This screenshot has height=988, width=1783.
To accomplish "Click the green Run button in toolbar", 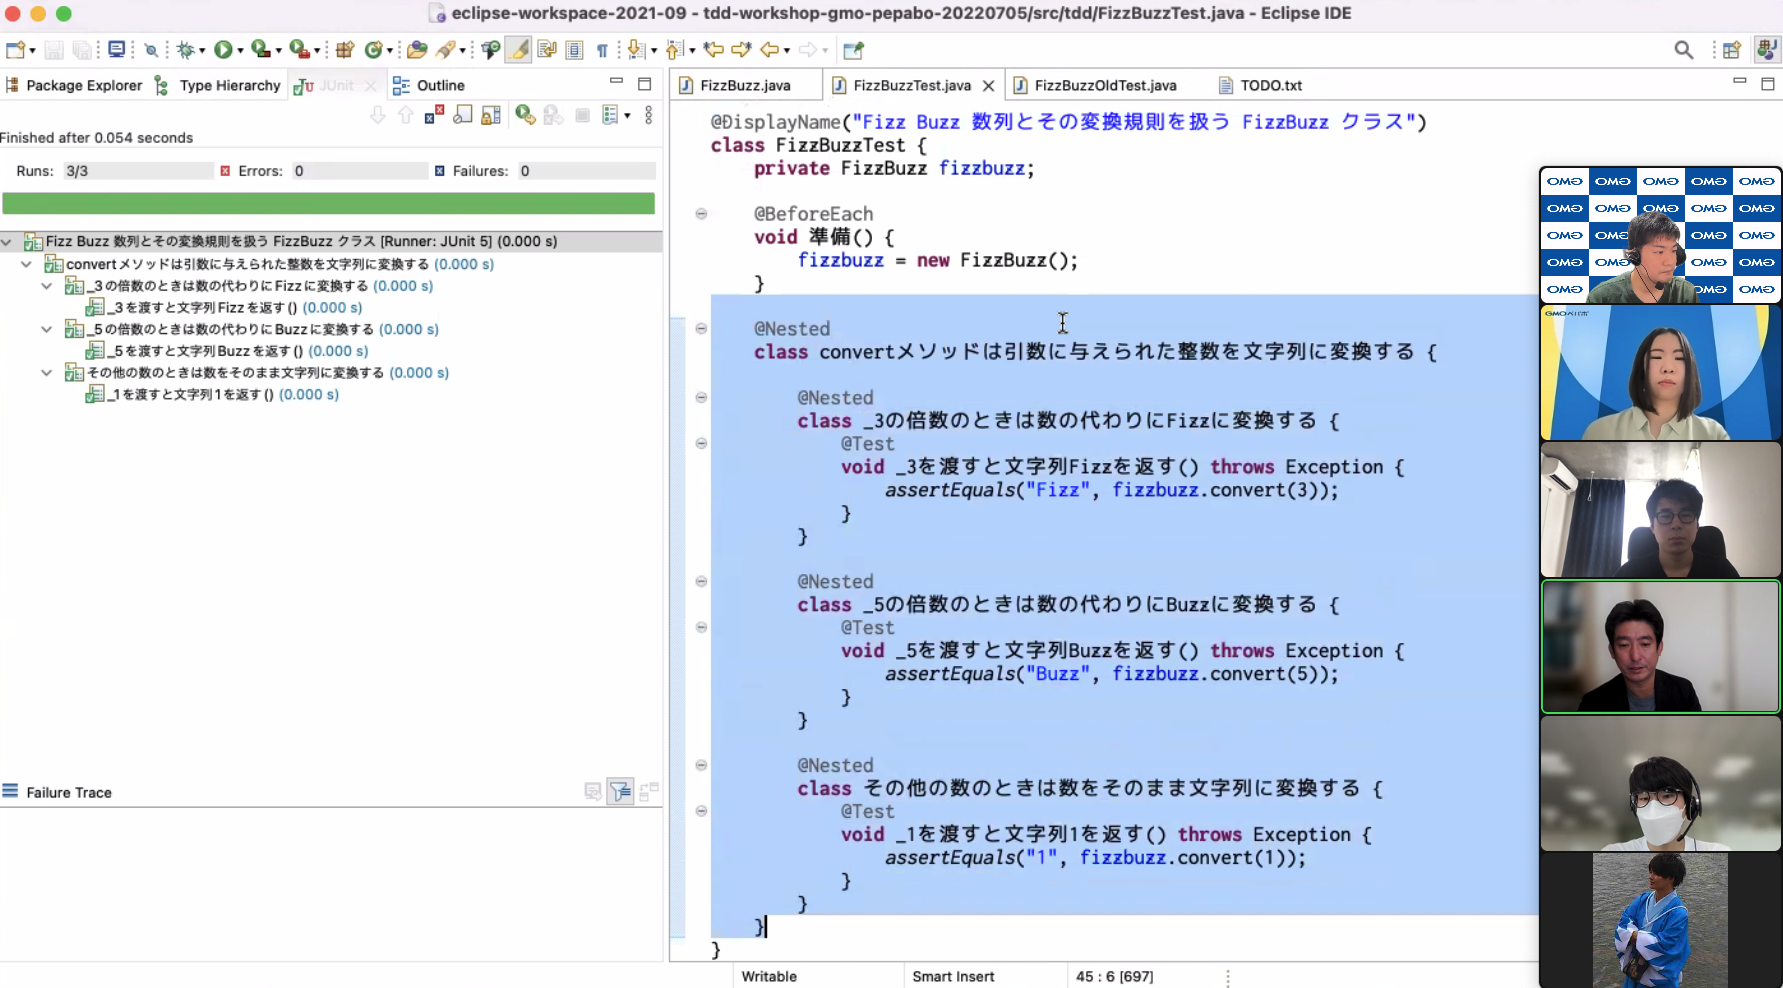I will click(222, 50).
